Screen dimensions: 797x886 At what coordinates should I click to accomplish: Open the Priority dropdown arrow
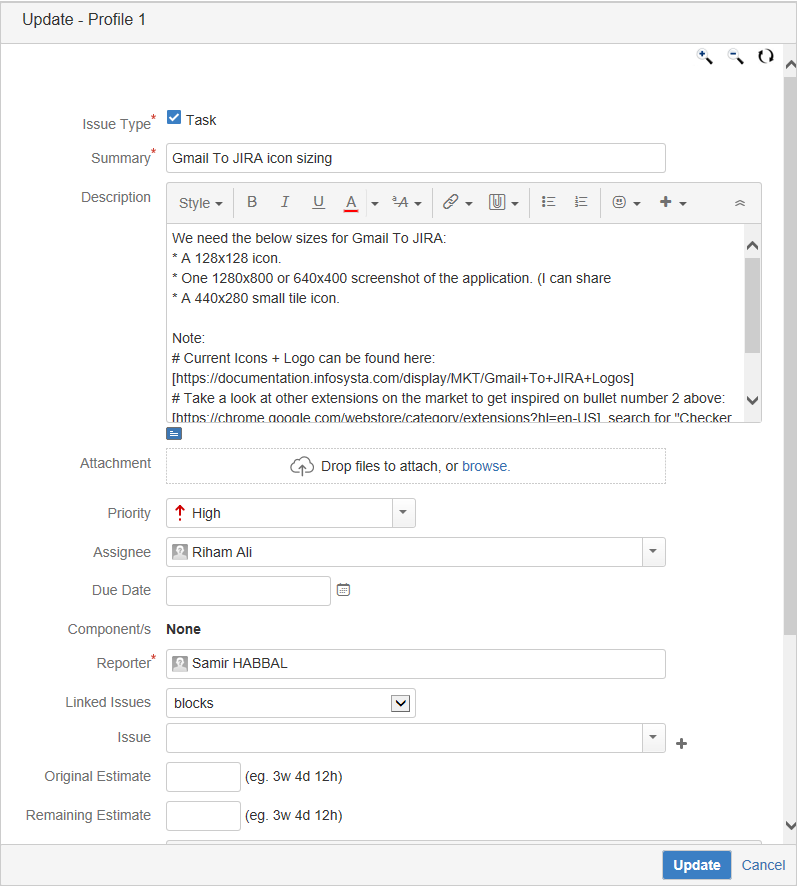point(404,513)
